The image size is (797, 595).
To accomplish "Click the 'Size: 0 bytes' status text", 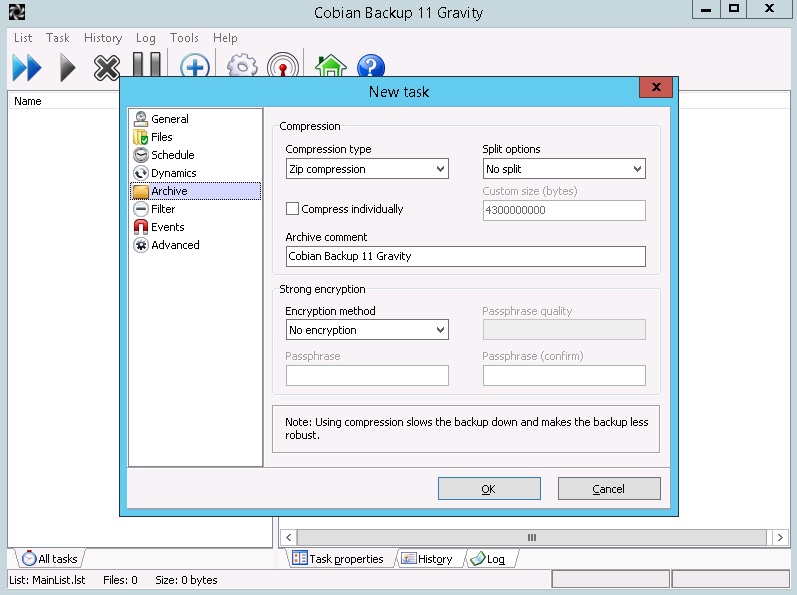I will tap(186, 580).
